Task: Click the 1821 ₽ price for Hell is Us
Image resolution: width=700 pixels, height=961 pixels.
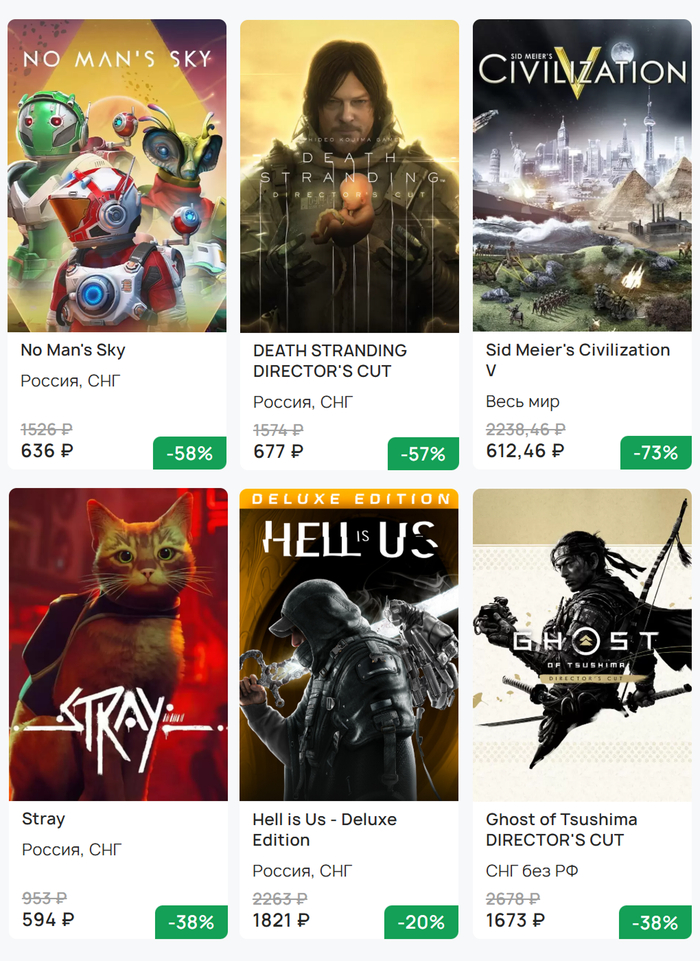Action: (x=281, y=921)
